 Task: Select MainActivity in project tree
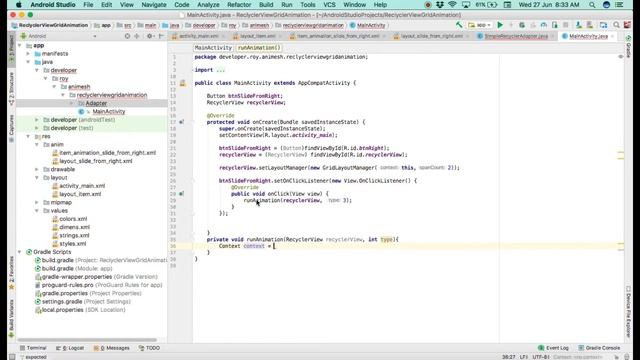click(x=109, y=111)
